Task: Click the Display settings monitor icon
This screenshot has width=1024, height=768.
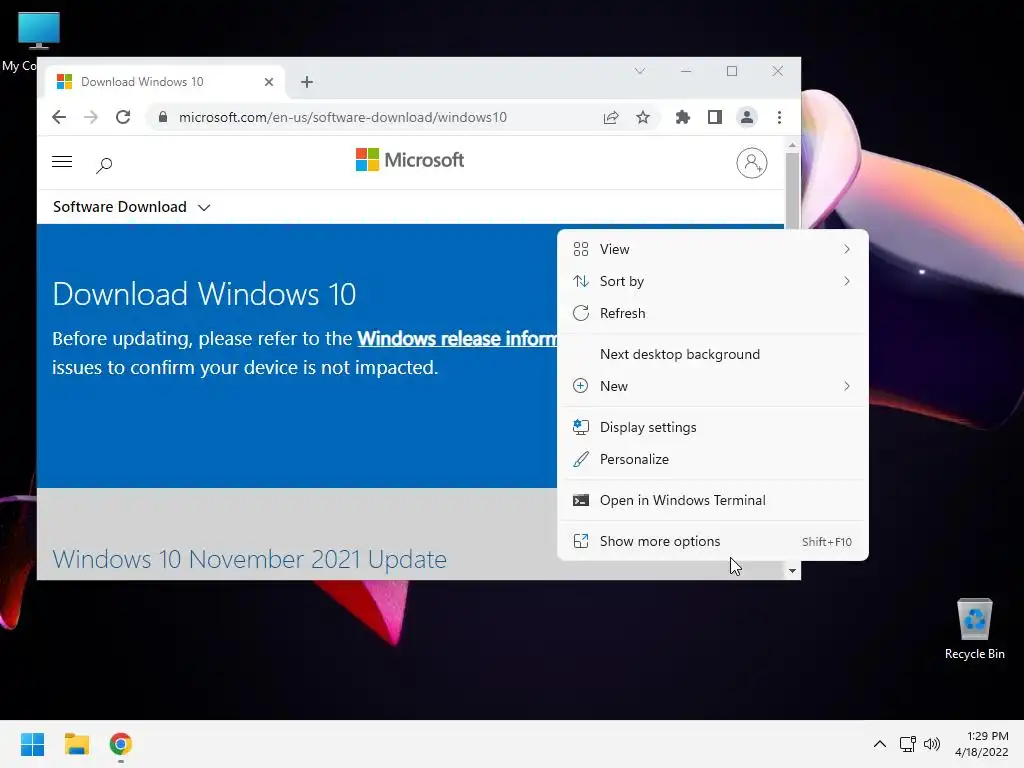Action: click(x=581, y=427)
